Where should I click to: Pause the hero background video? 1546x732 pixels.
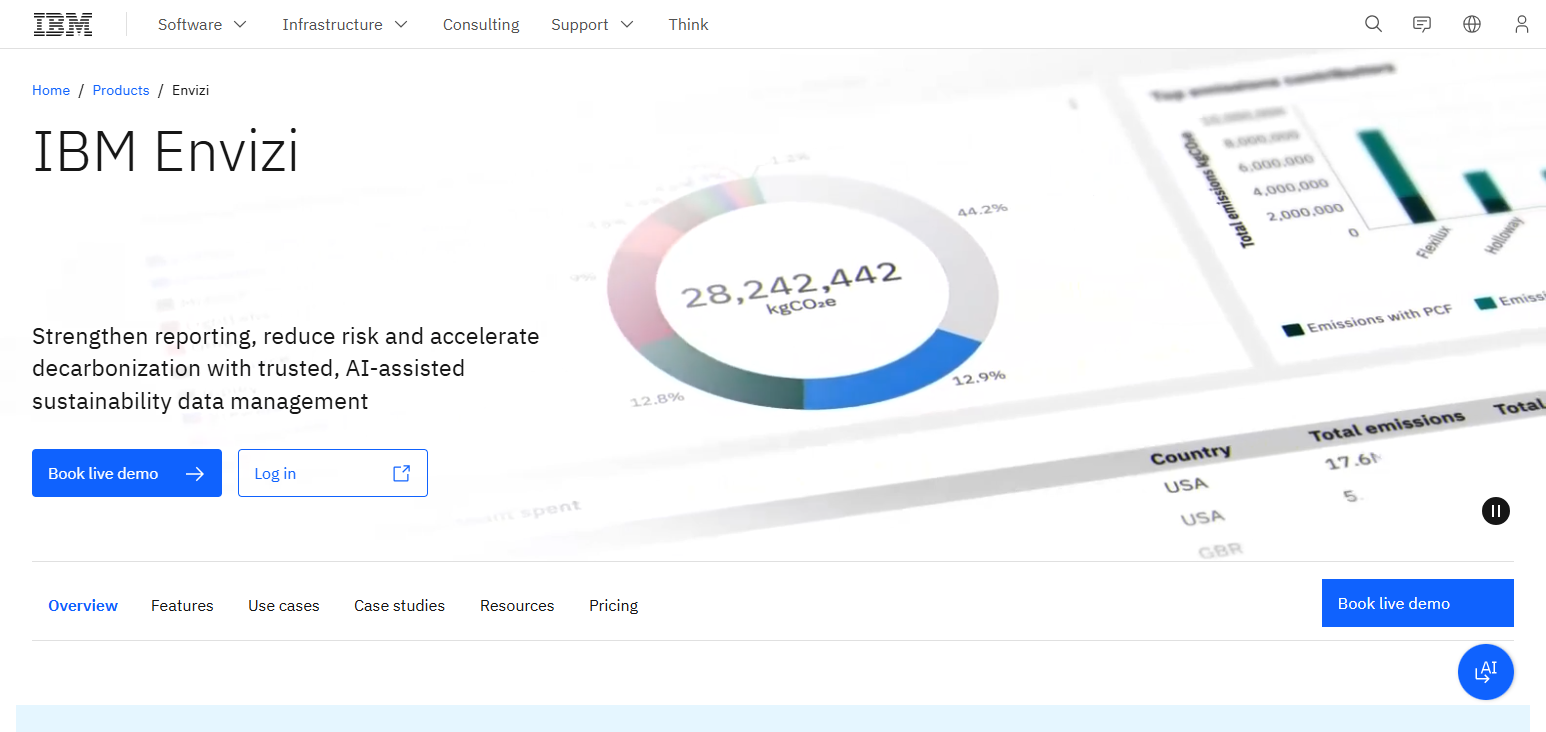[1496, 511]
